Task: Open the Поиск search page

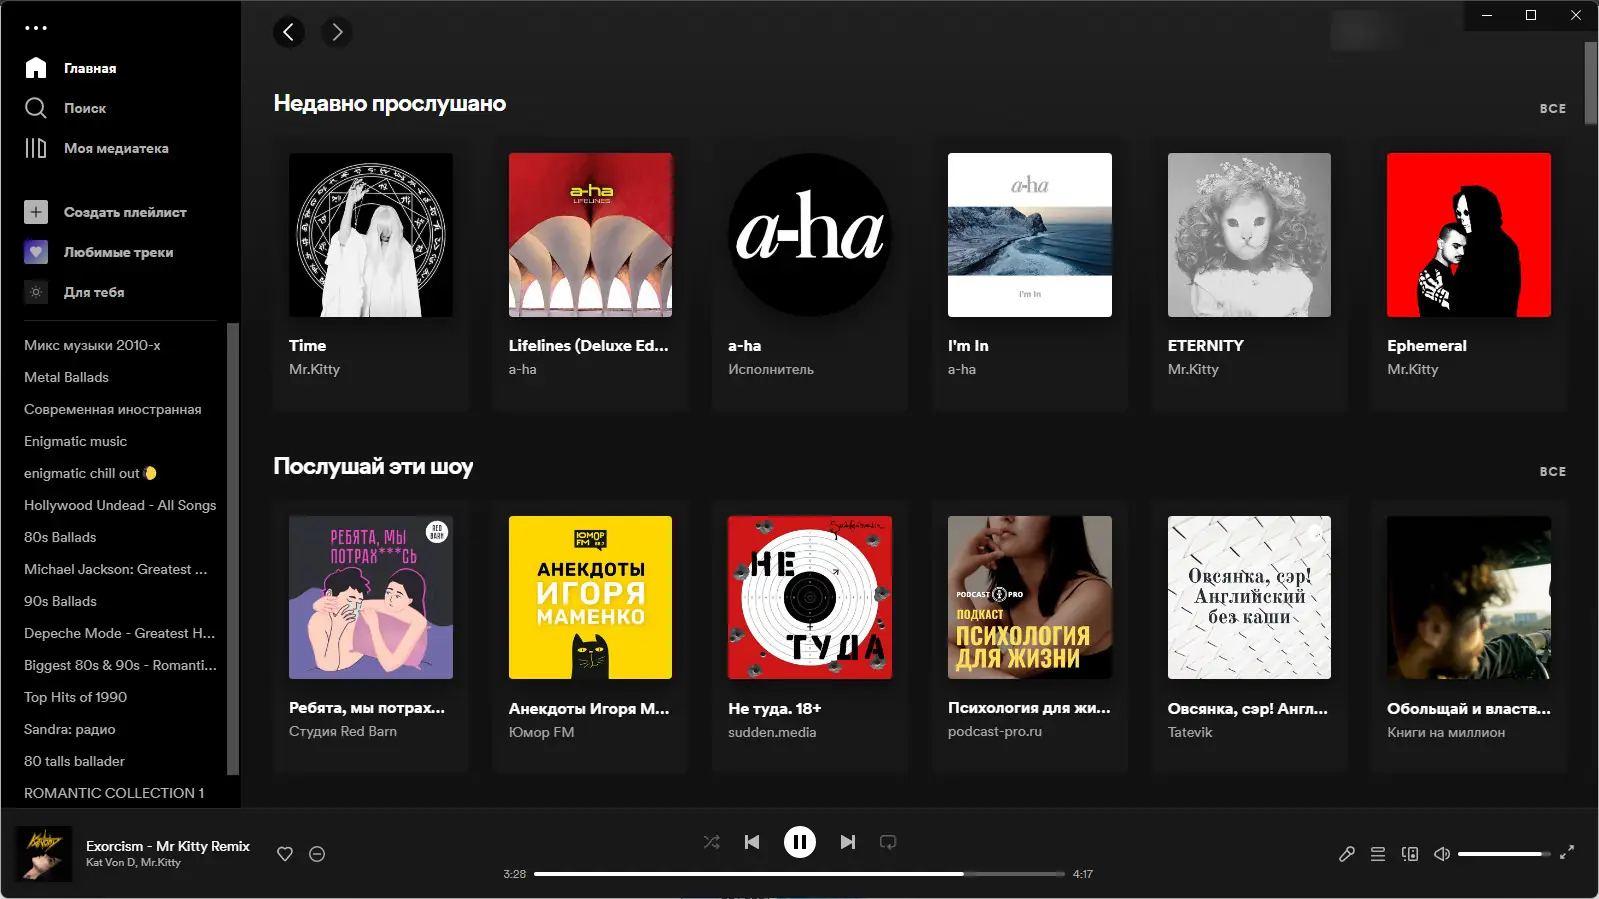Action: coord(65,108)
